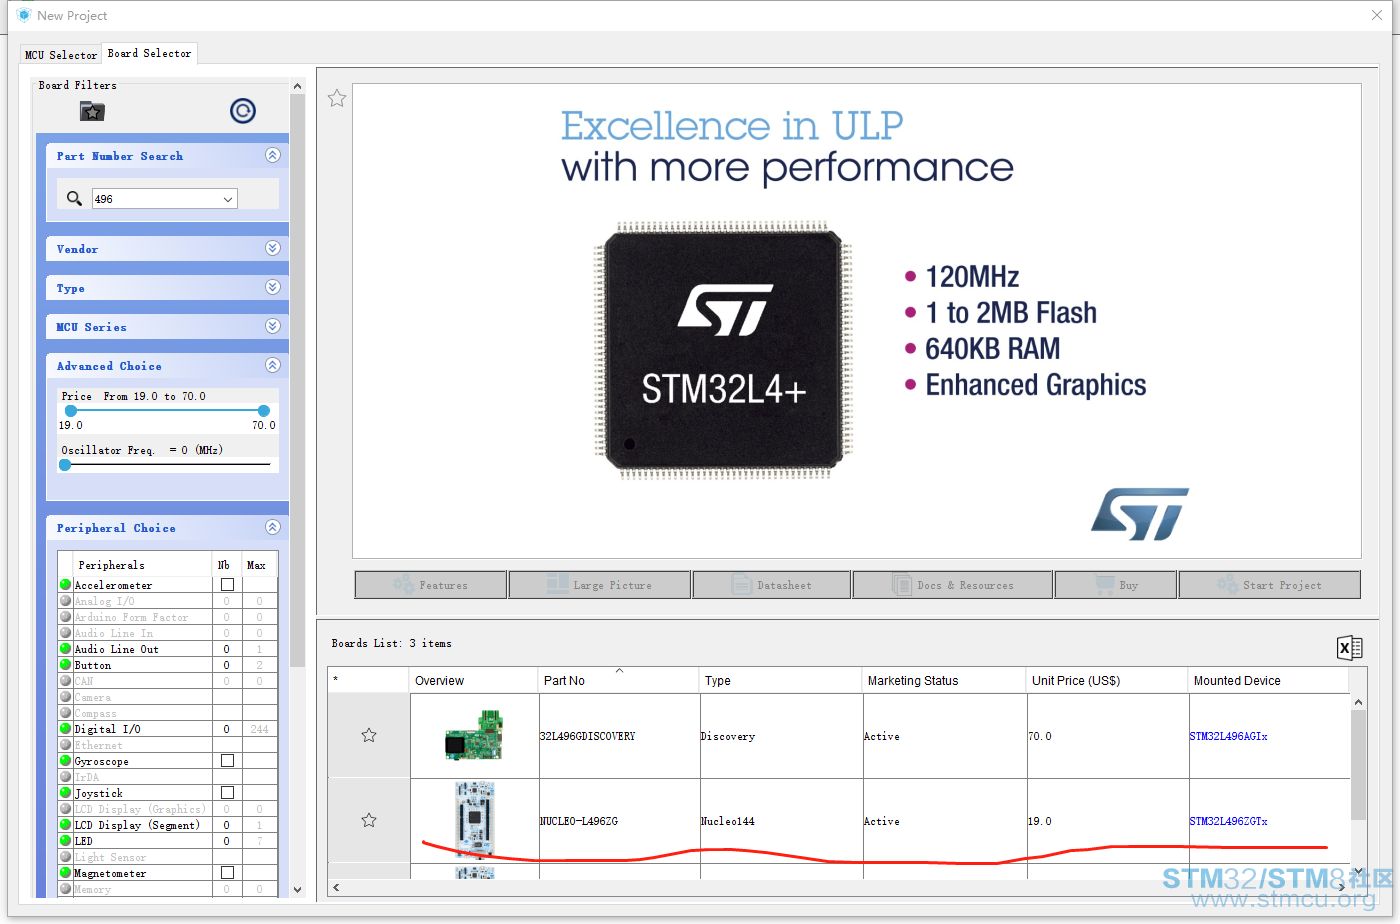Click the Buy button

click(x=1116, y=585)
